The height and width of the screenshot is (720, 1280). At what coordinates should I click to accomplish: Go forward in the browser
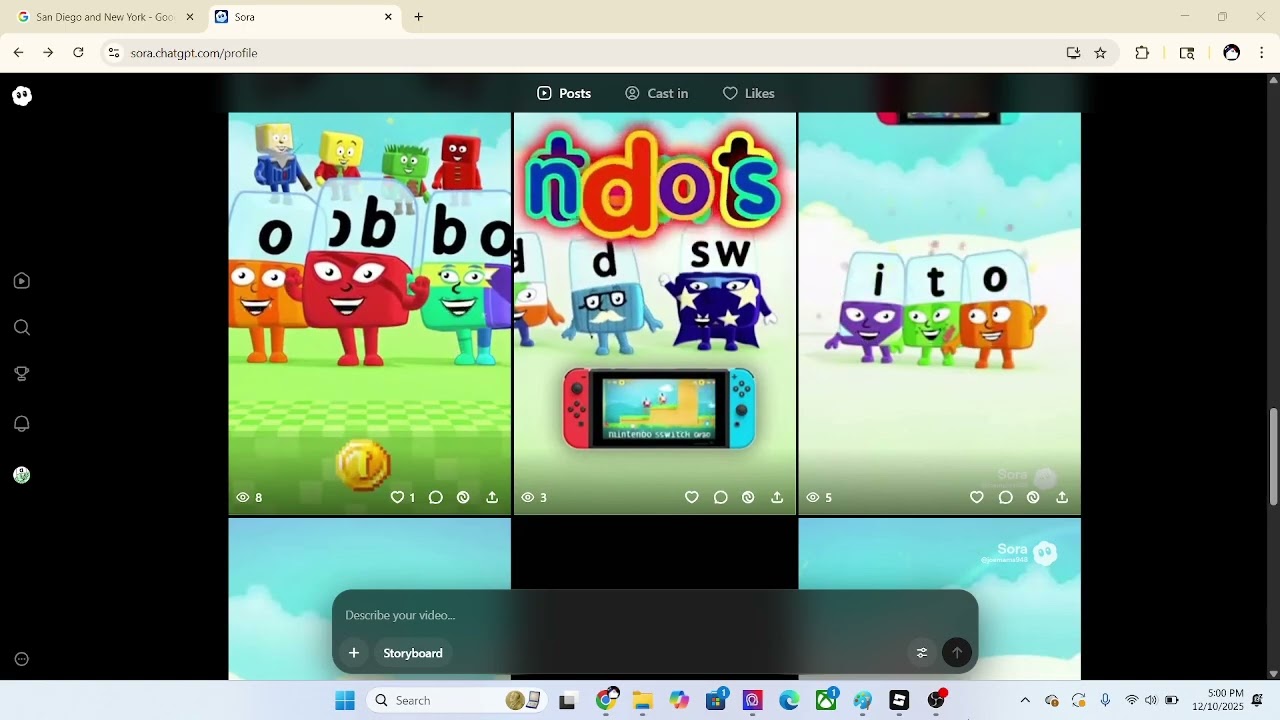click(x=48, y=53)
